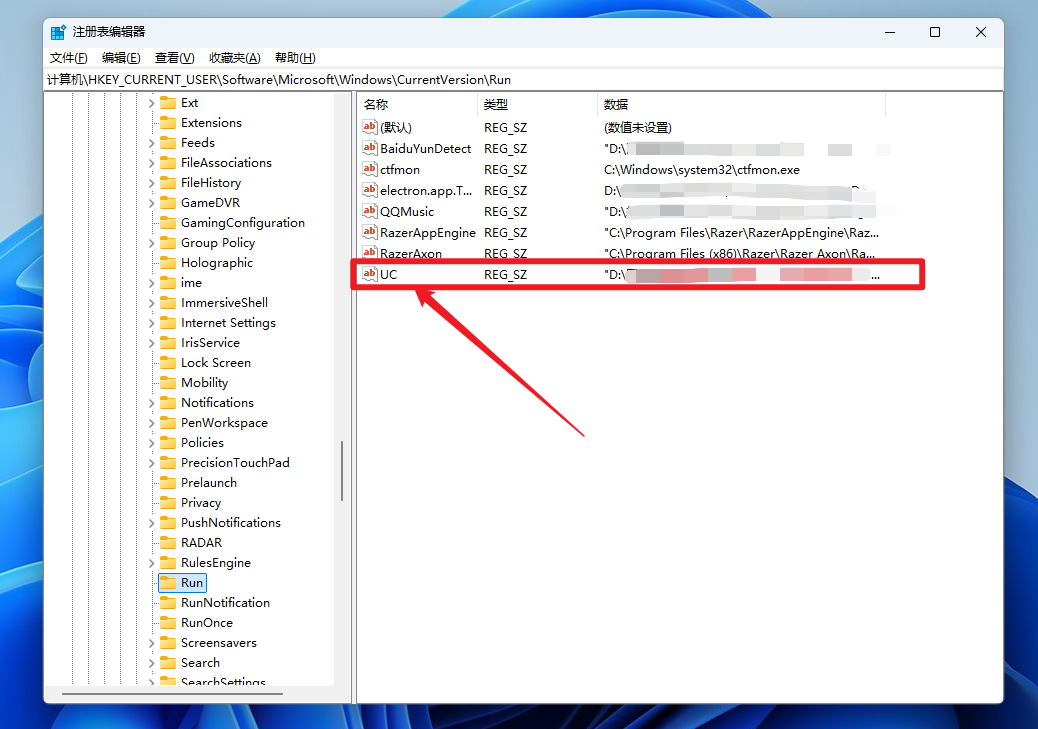Sort values by the 类型 column header
This screenshot has width=1038, height=729.
(538, 105)
